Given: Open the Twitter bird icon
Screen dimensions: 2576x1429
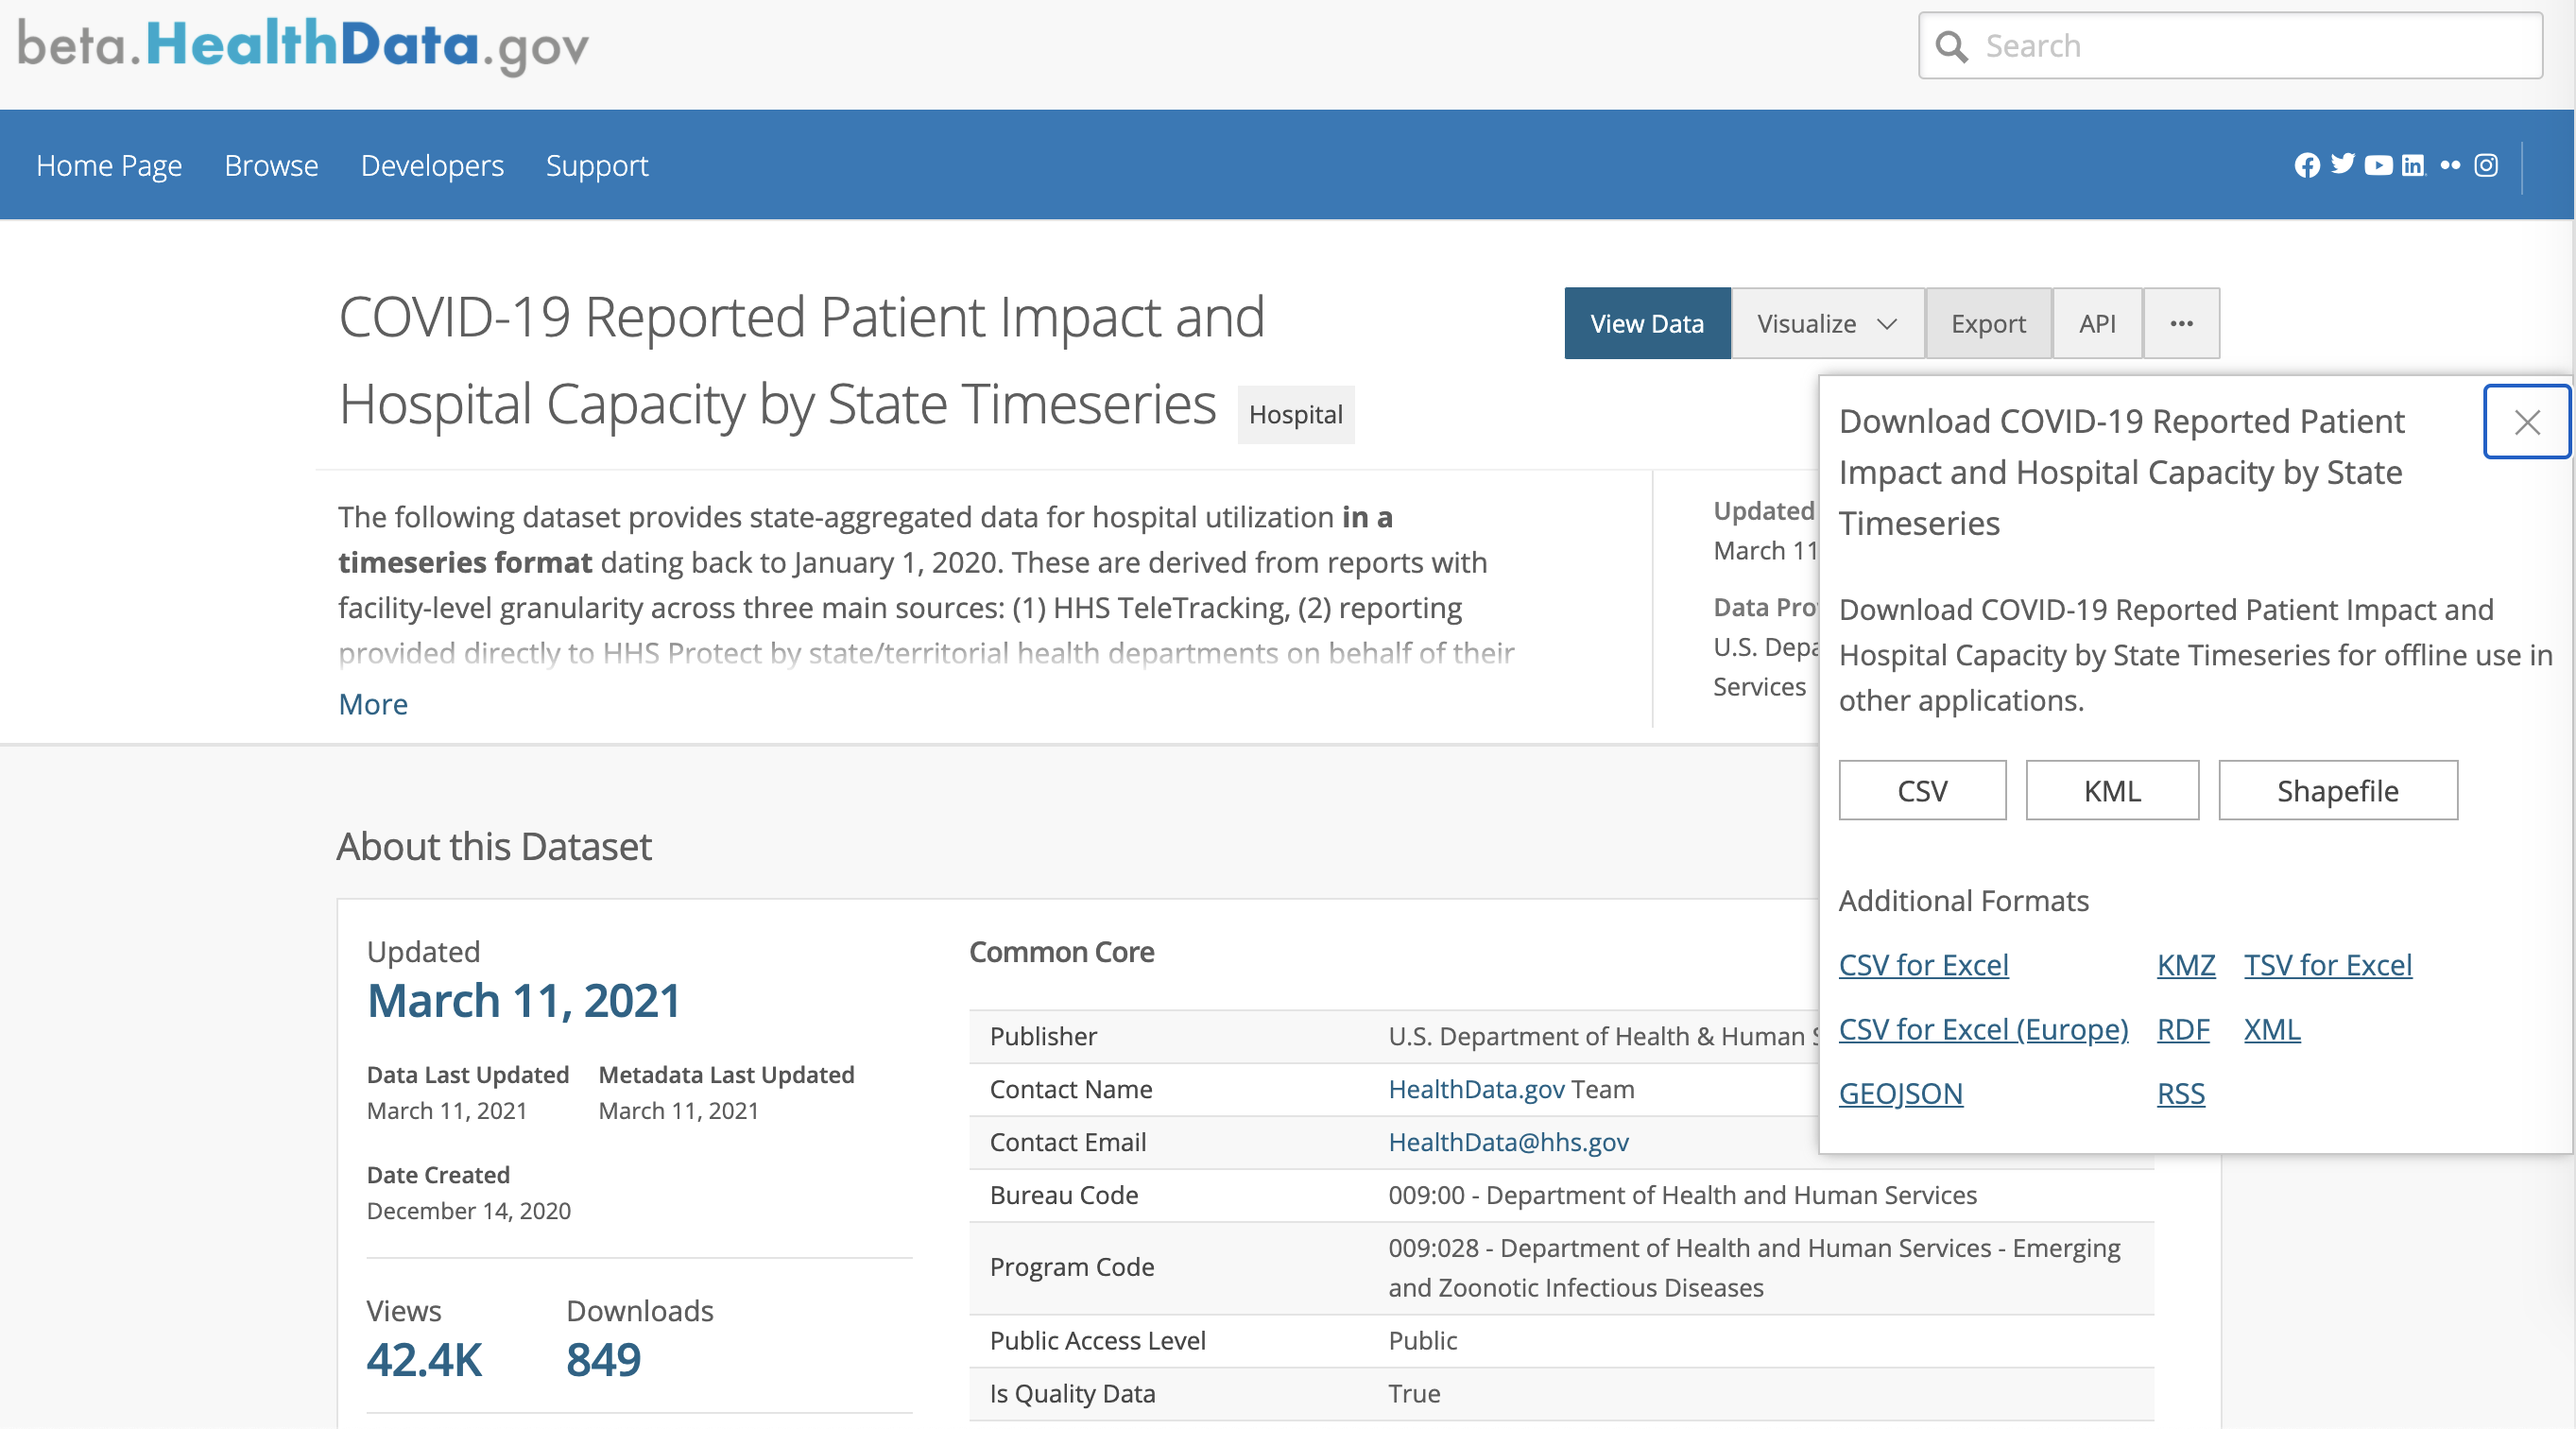Looking at the screenshot, I should tap(2342, 164).
